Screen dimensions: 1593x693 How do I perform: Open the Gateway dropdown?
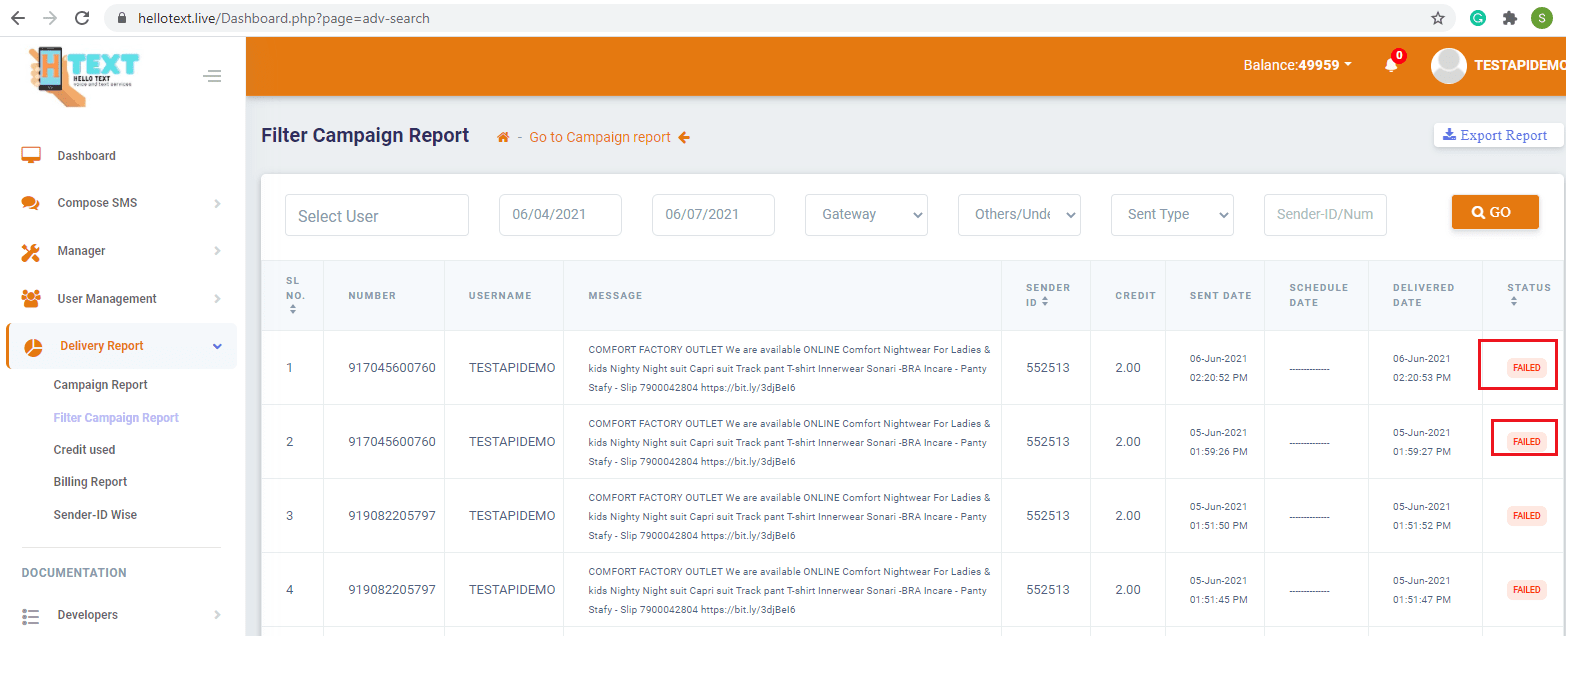coord(866,215)
